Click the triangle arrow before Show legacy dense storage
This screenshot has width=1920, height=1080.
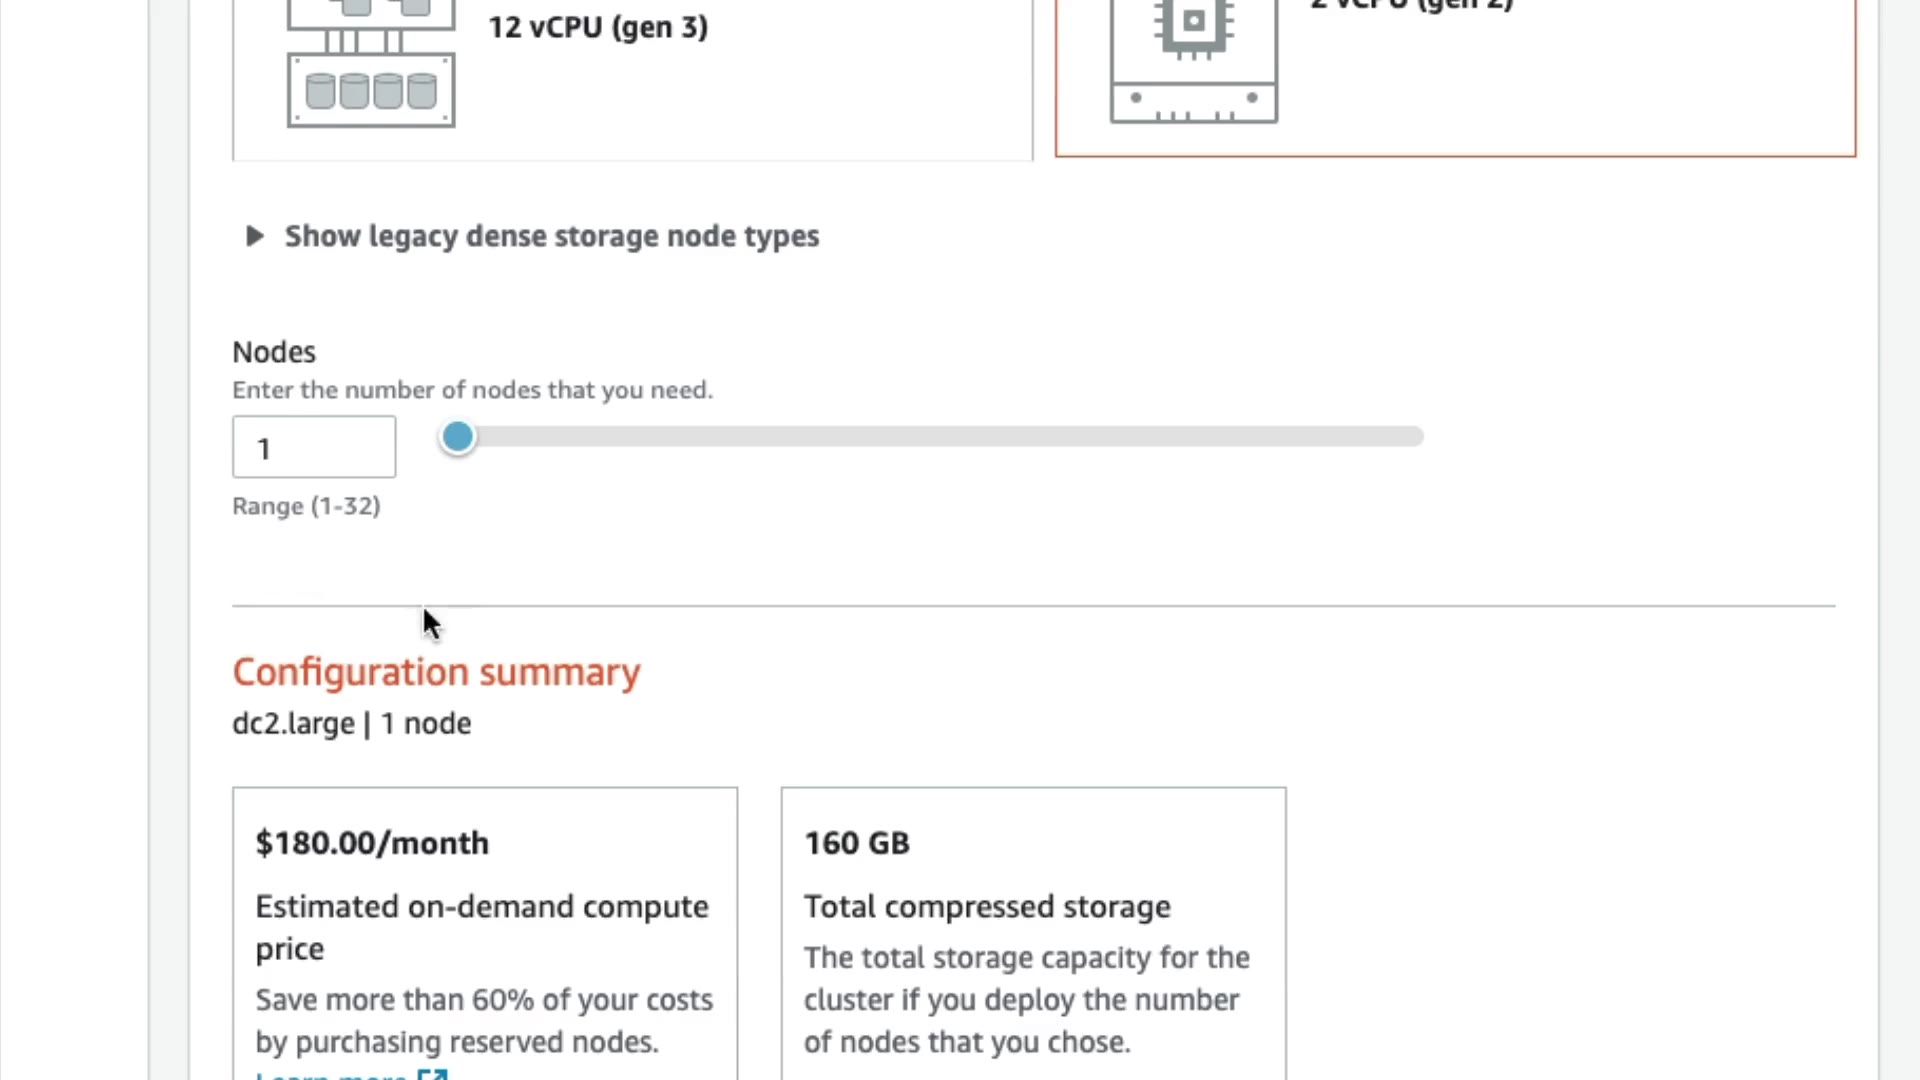pyautogui.click(x=254, y=236)
